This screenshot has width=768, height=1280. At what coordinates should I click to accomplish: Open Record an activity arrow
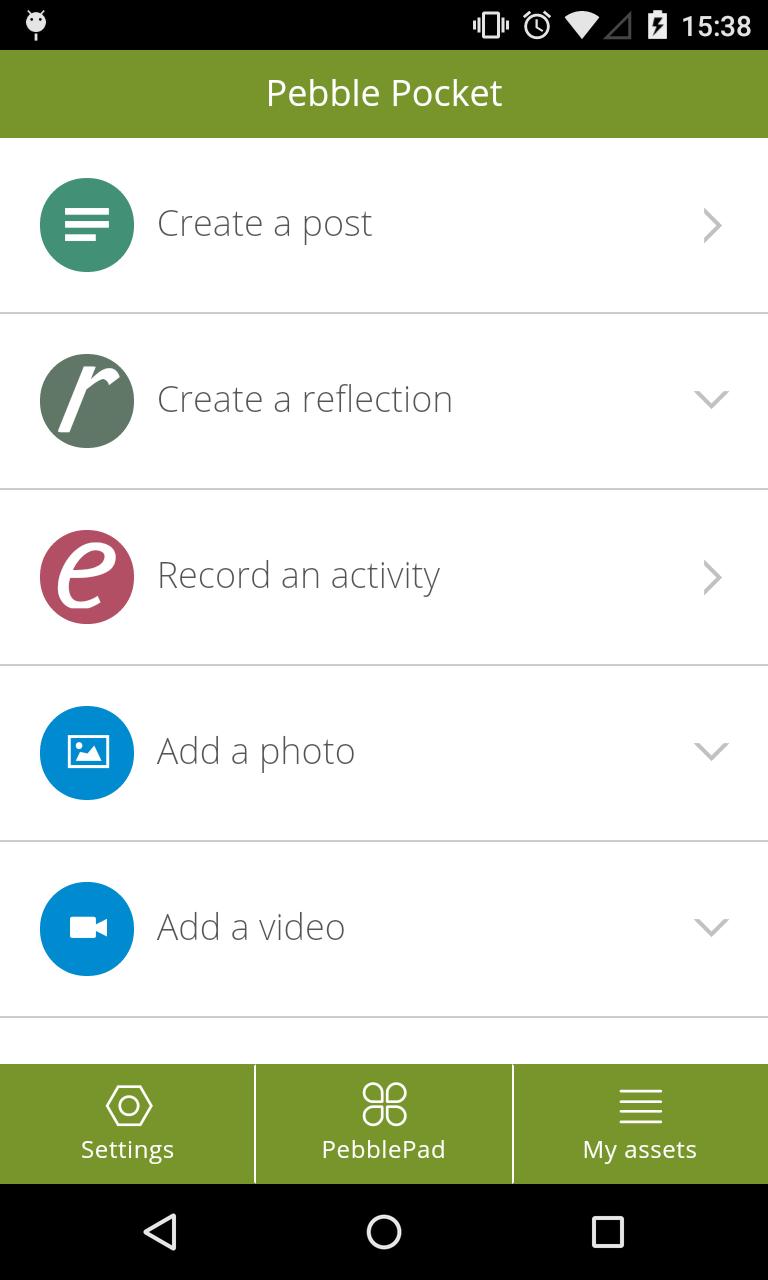(712, 578)
